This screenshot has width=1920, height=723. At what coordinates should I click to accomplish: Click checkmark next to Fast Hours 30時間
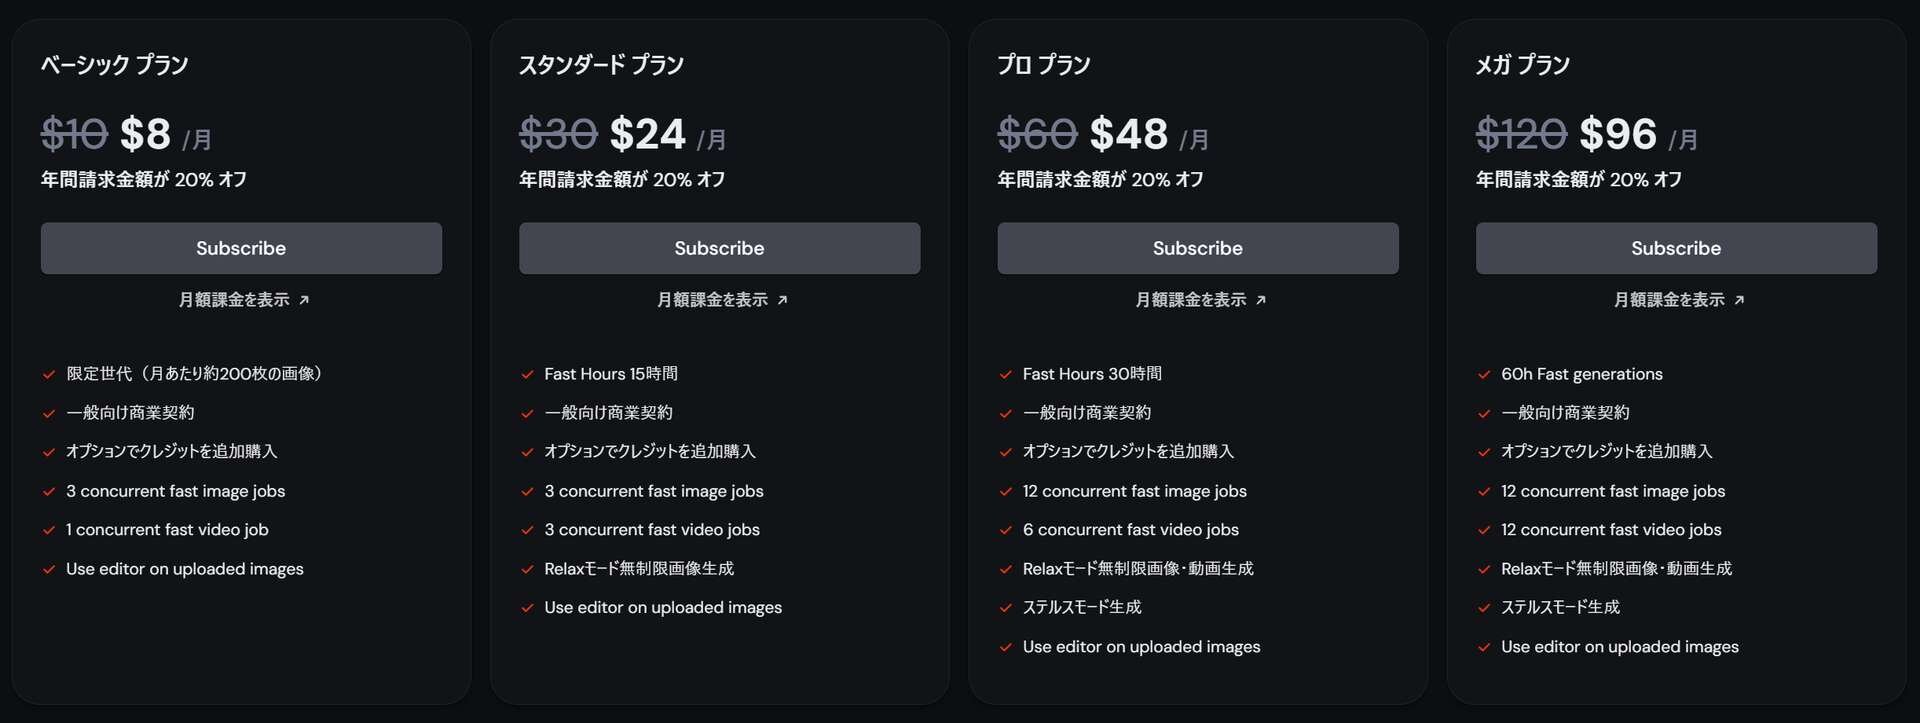click(1005, 375)
